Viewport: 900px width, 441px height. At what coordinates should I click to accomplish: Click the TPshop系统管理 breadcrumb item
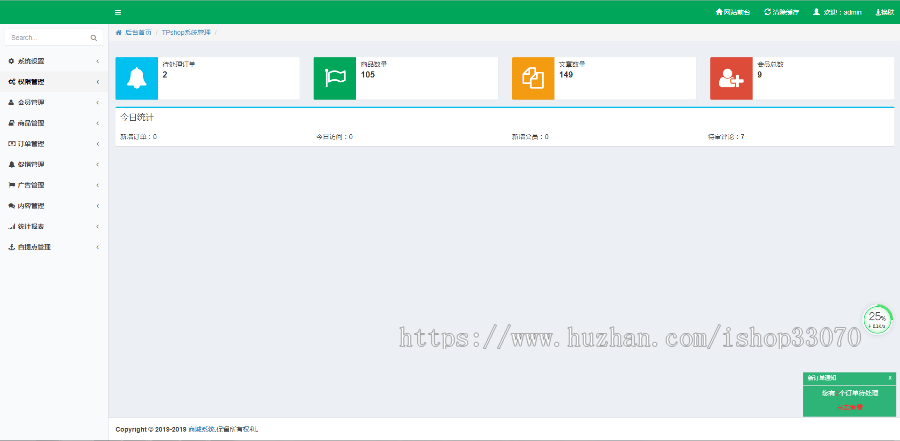[x=186, y=32]
